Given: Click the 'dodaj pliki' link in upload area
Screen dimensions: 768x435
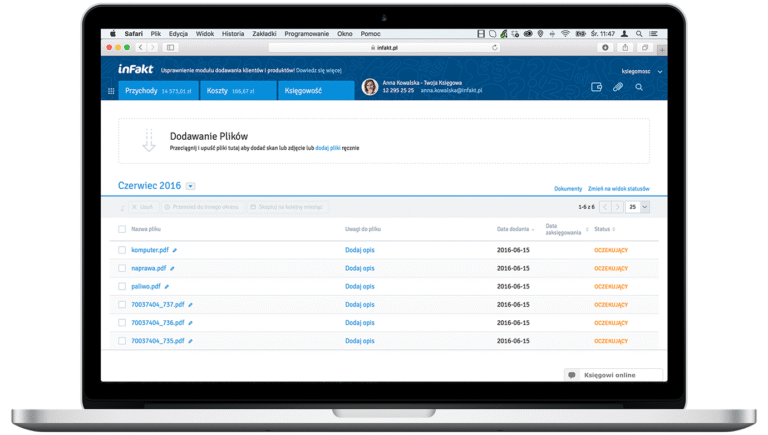Looking at the screenshot, I should click(328, 148).
